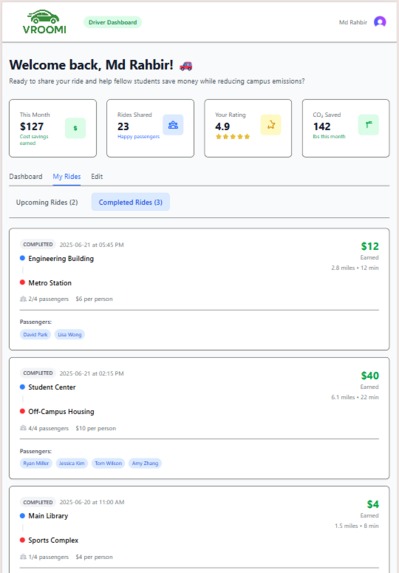Click the COMPLETED badge on Engineering Building ride
The height and width of the screenshot is (573, 399).
pyautogui.click(x=38, y=244)
